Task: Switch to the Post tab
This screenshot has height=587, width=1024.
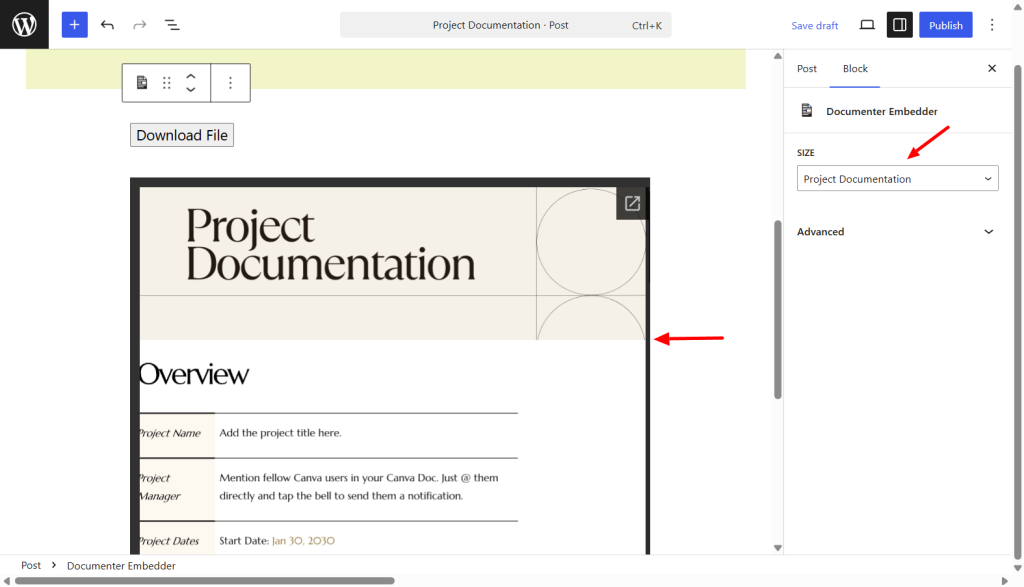Action: coord(806,68)
